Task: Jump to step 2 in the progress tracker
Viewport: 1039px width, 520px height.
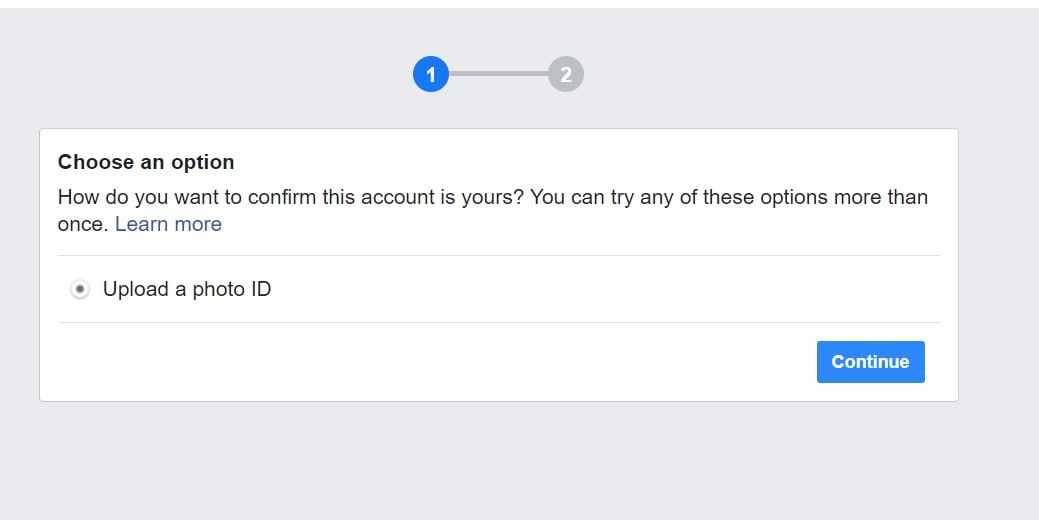Action: pos(566,75)
